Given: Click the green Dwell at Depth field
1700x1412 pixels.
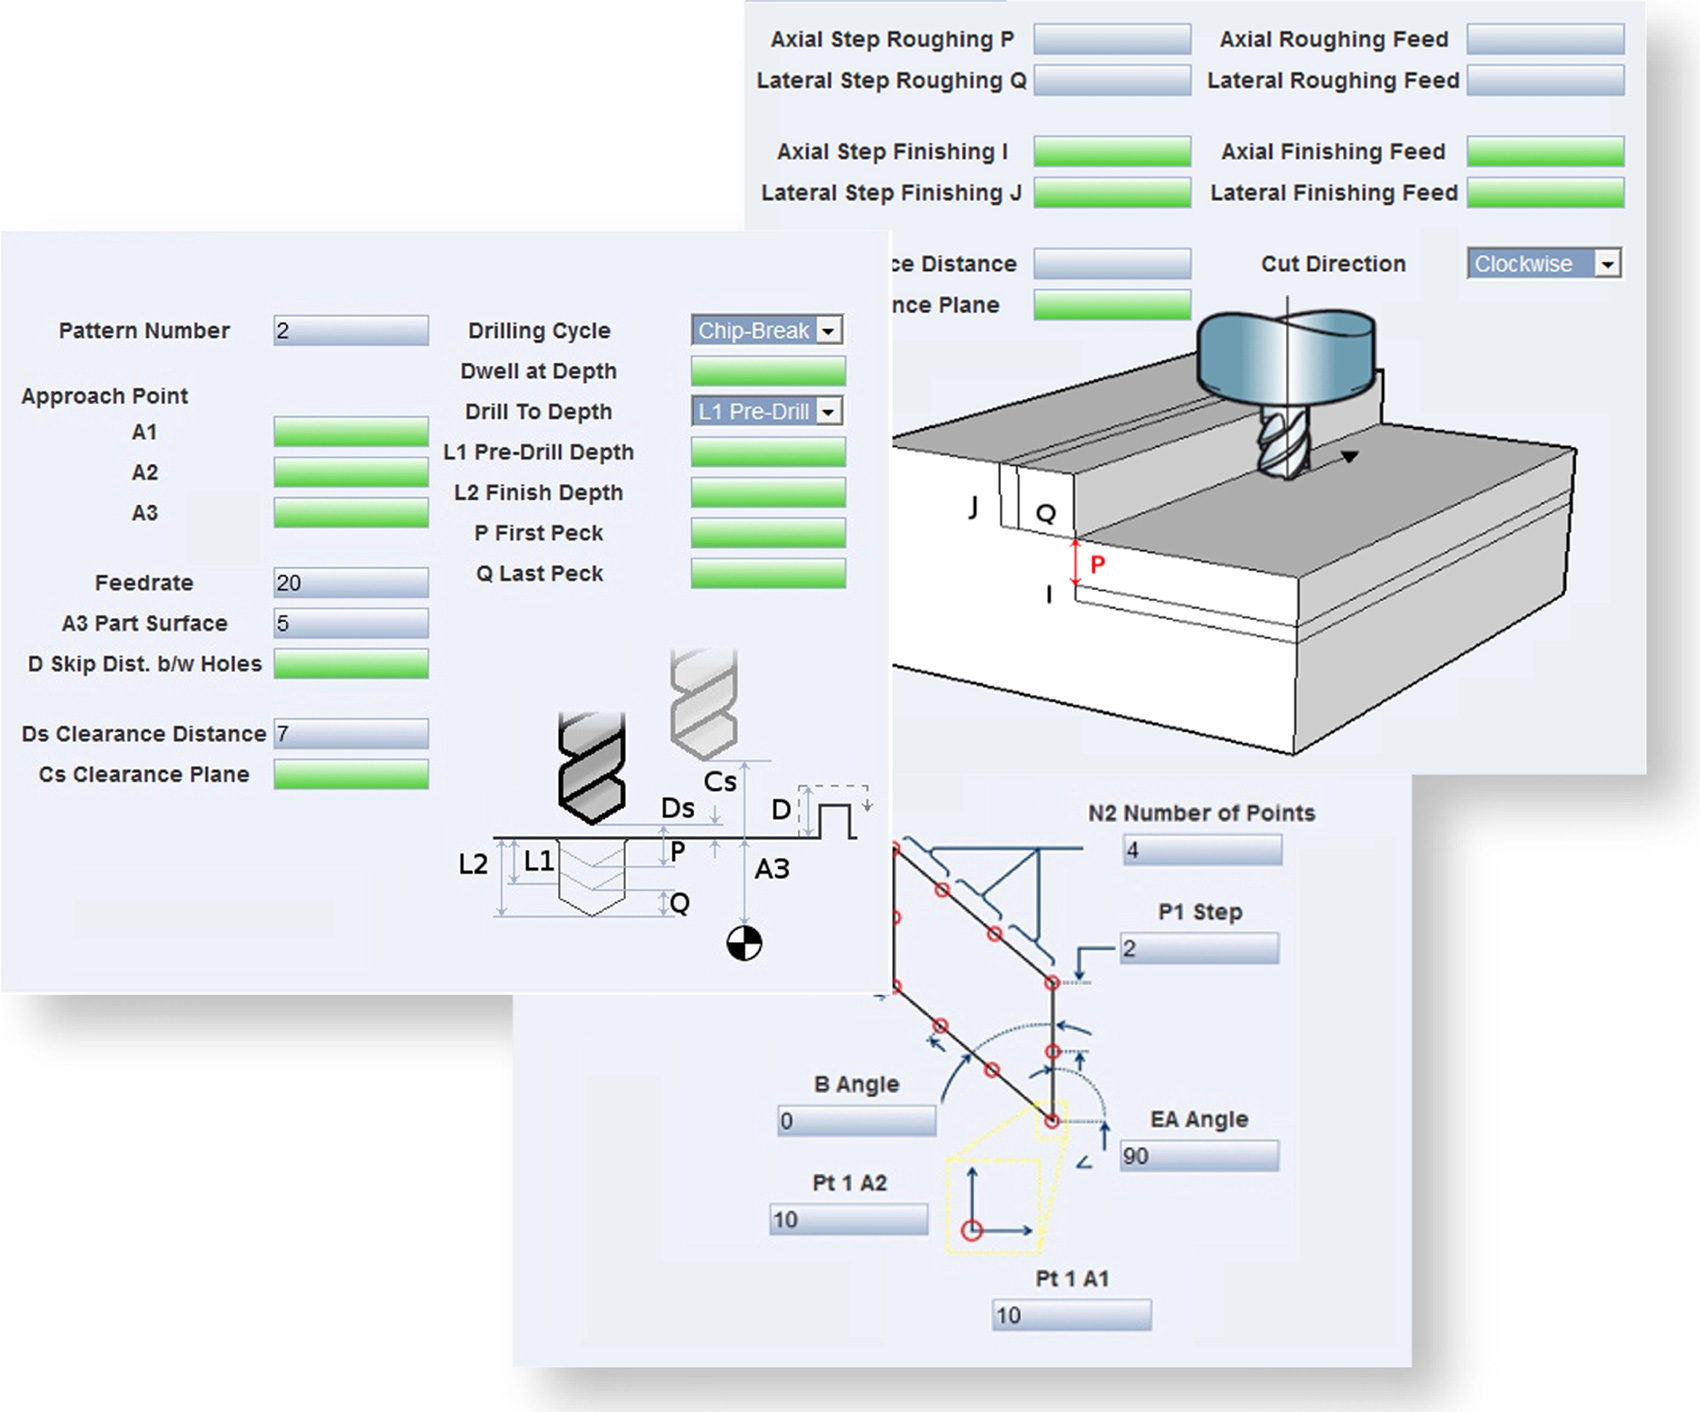Looking at the screenshot, I should tap(768, 372).
